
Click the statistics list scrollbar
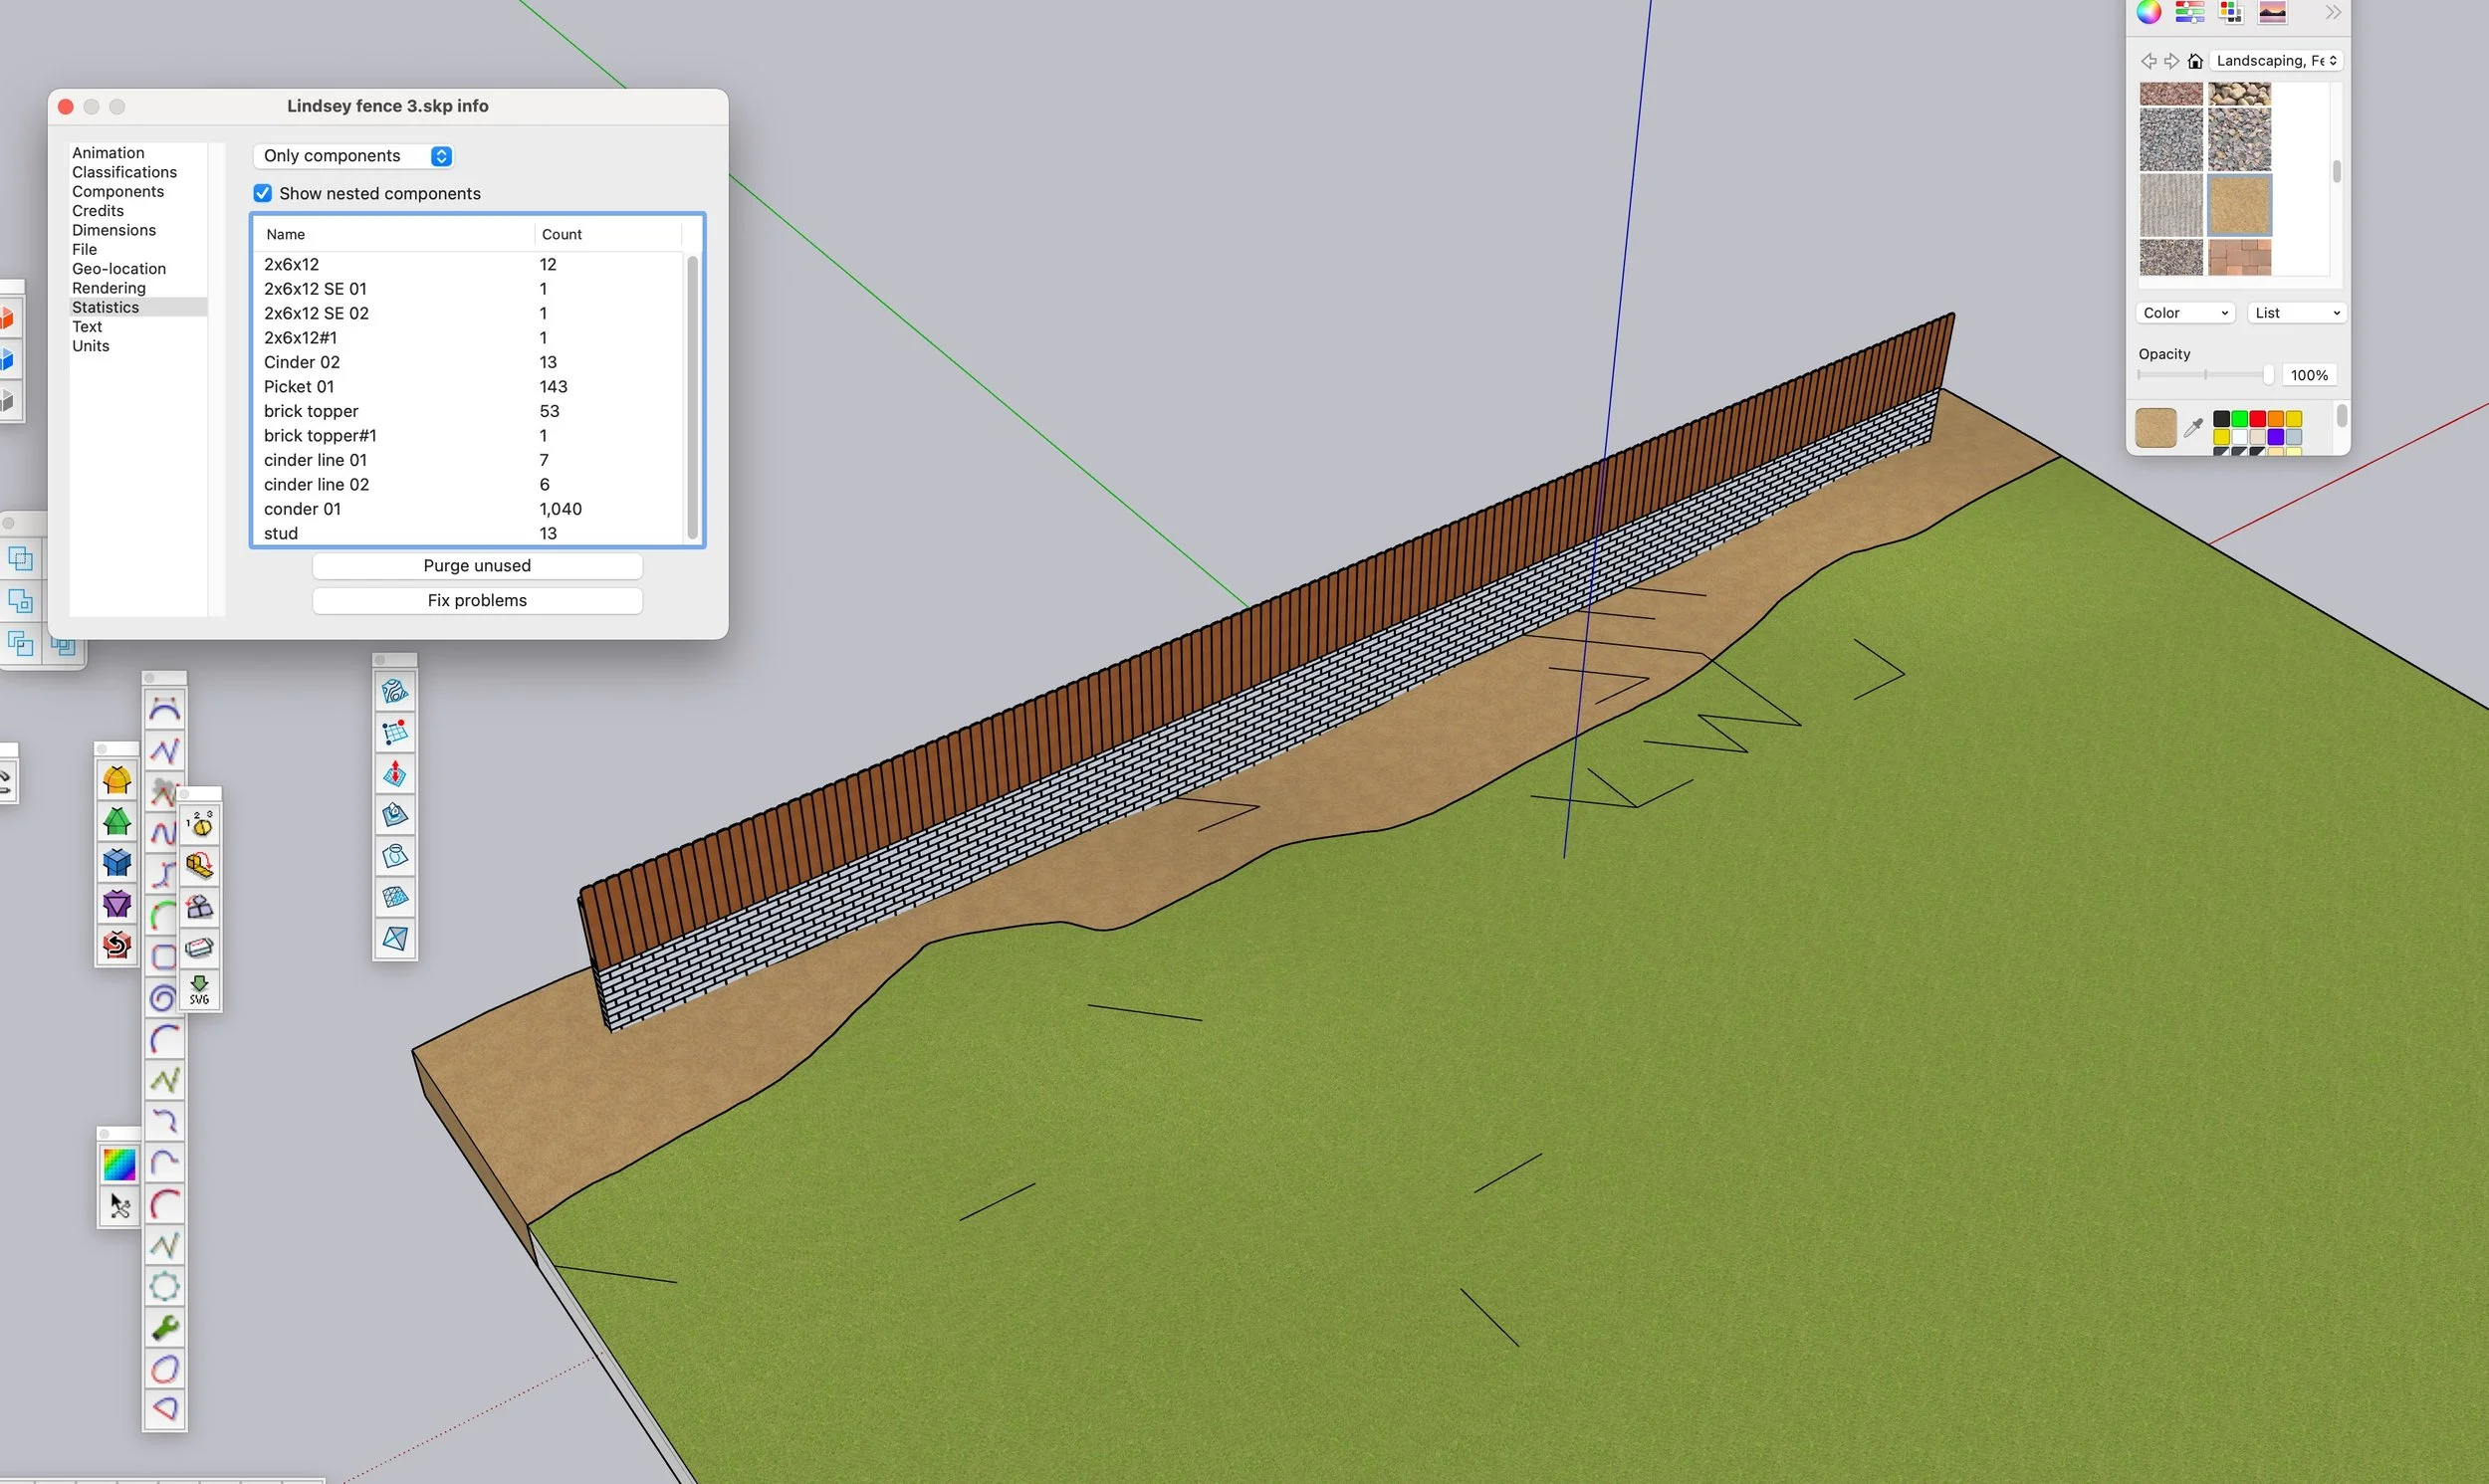[x=692, y=397]
